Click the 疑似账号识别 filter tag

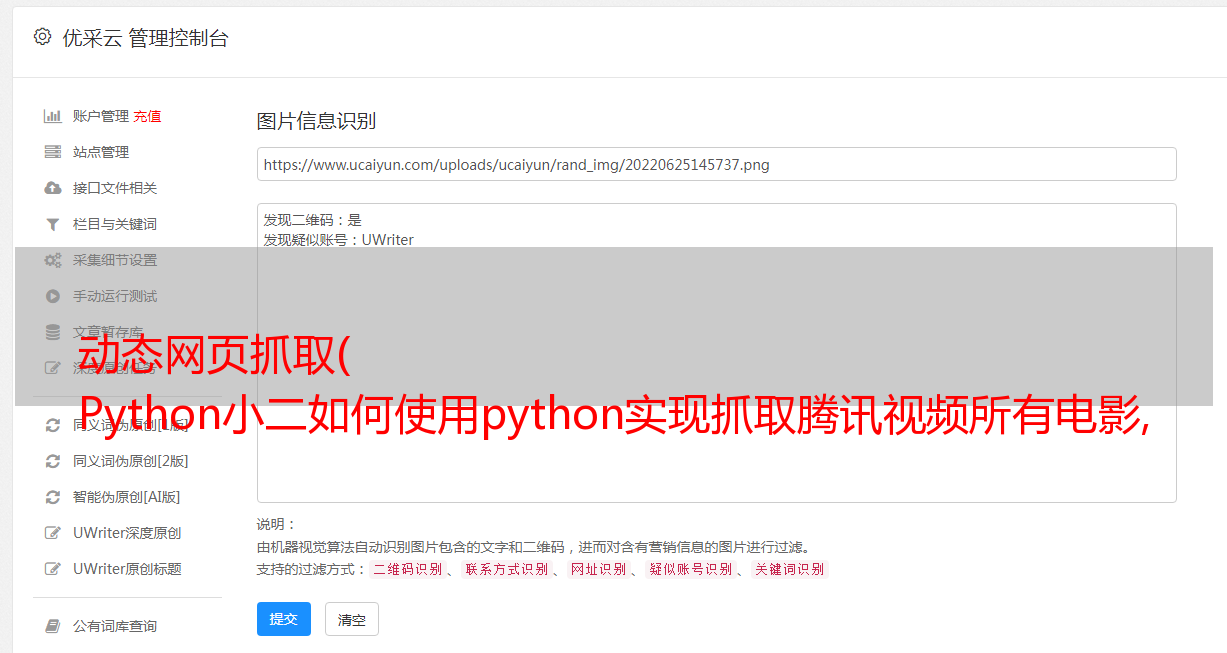pyautogui.click(x=690, y=569)
